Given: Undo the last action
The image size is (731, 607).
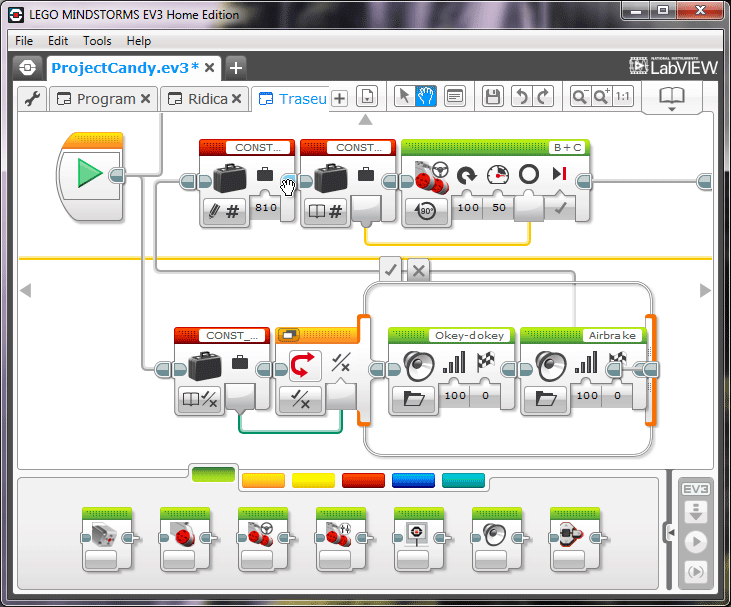Looking at the screenshot, I should click(522, 97).
